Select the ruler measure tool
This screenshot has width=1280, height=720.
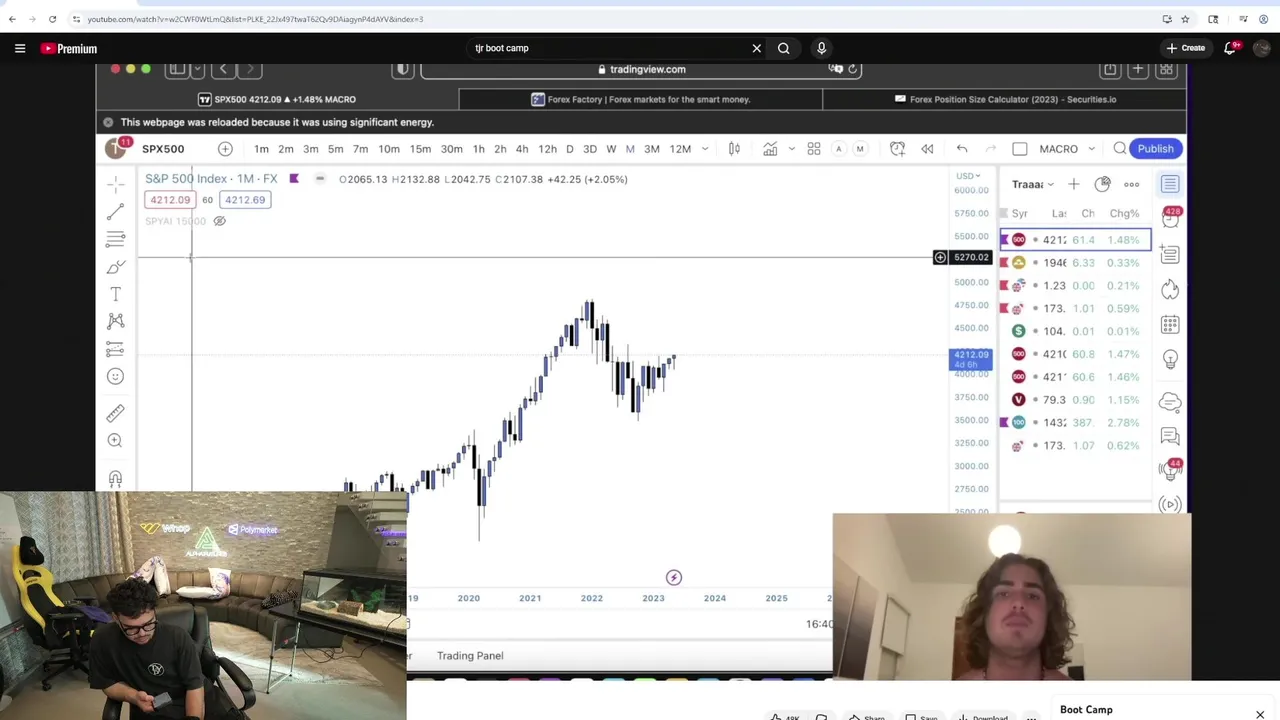click(115, 412)
